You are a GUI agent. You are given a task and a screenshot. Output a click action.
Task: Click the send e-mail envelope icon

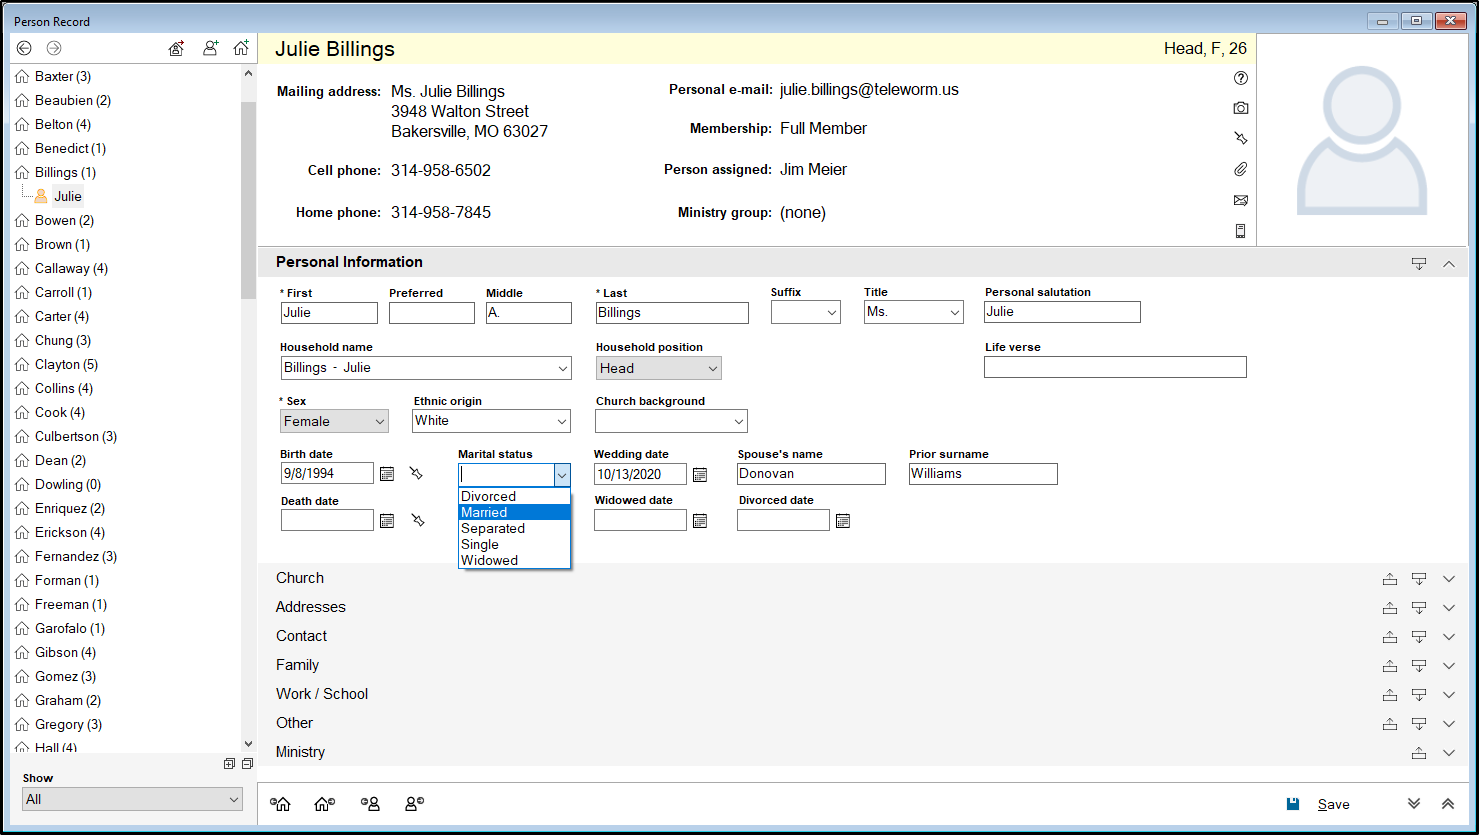point(1240,200)
